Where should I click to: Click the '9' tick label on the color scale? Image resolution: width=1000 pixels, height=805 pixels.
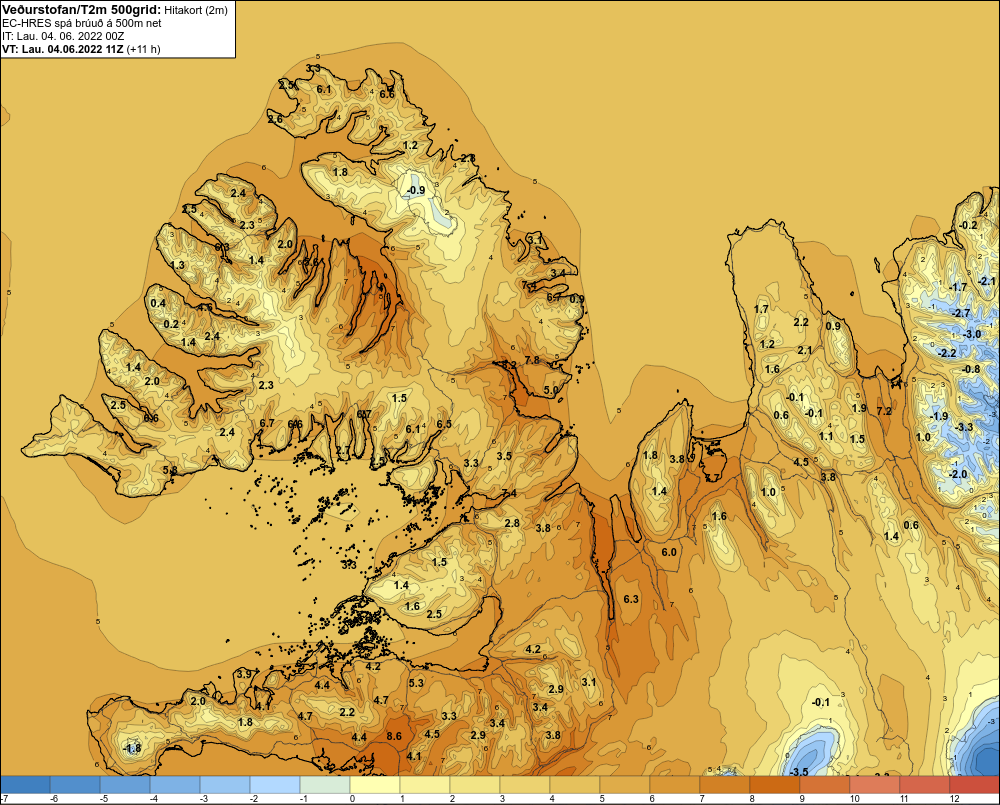pyautogui.click(x=802, y=799)
